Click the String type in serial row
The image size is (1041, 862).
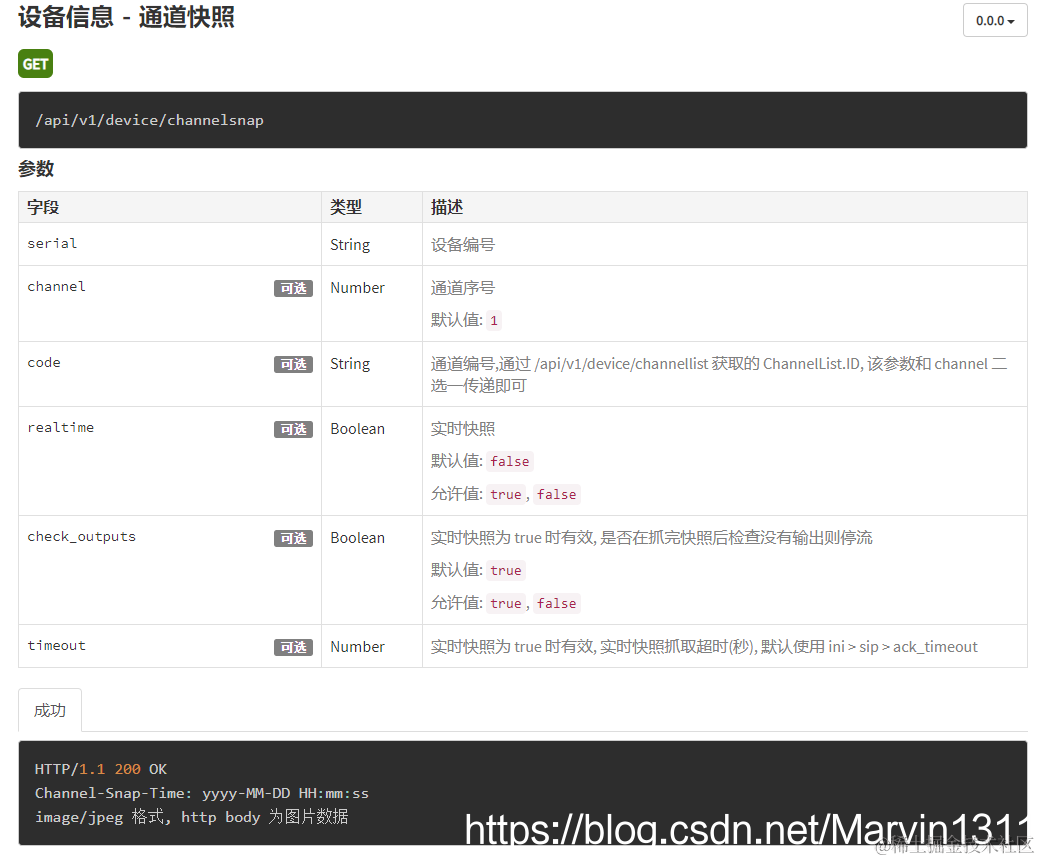(350, 245)
